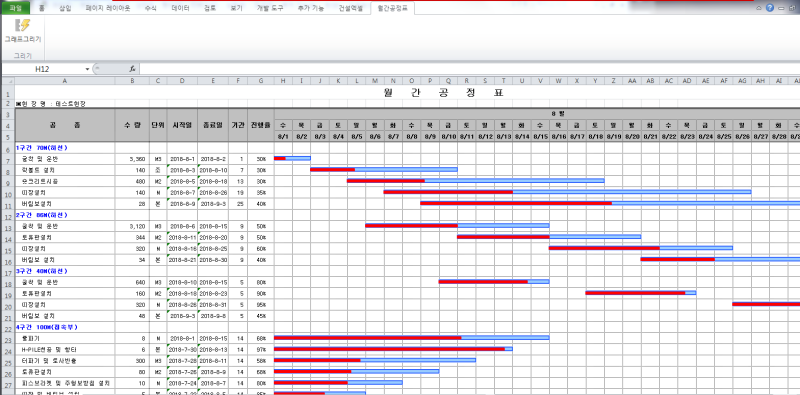
Task: Click the 그래프그리기 lightning graph icon
Action: click(x=22, y=26)
